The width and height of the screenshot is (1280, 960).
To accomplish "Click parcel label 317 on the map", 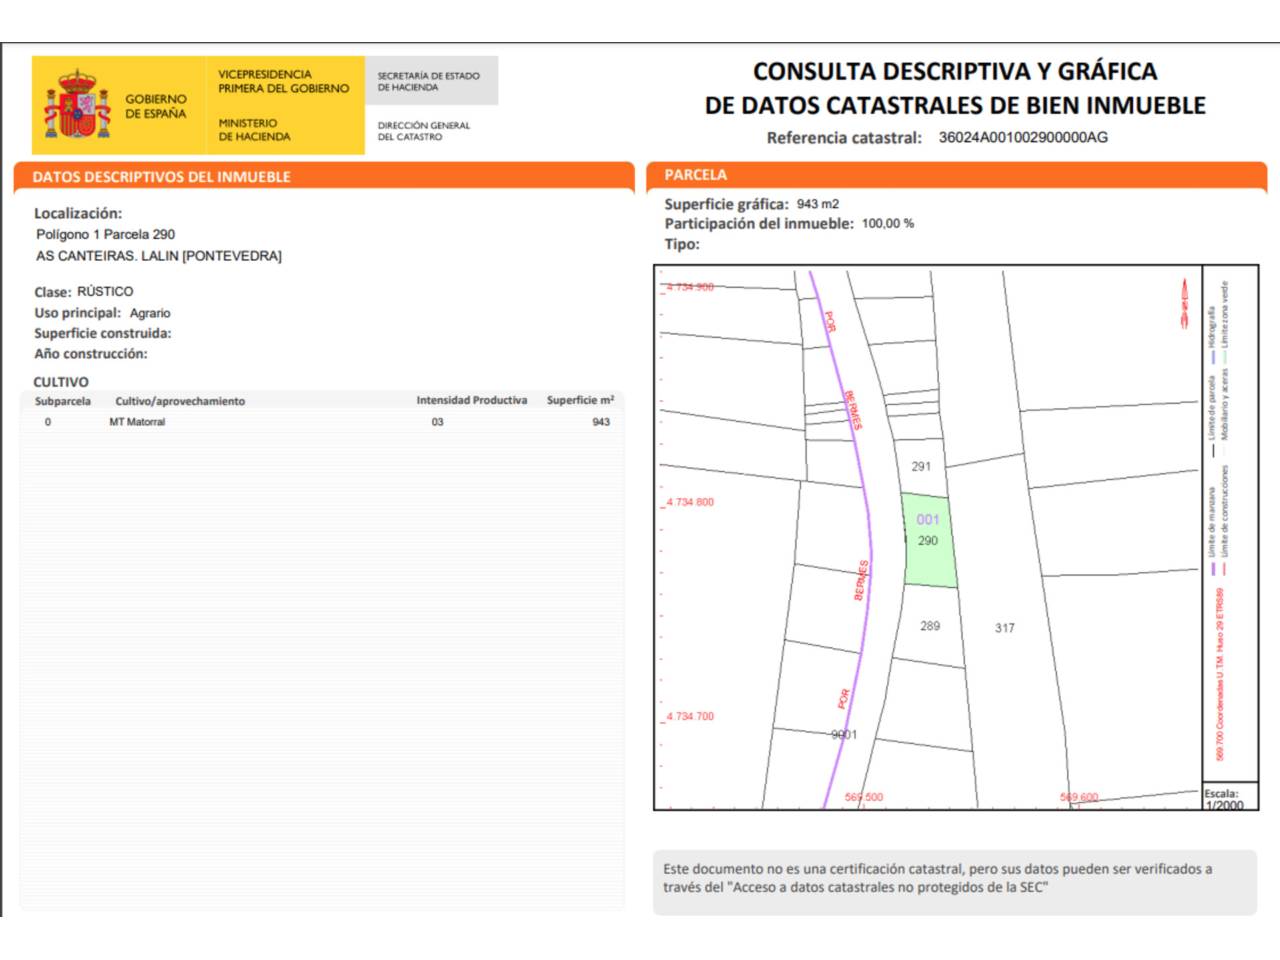I will pyautogui.click(x=1005, y=628).
